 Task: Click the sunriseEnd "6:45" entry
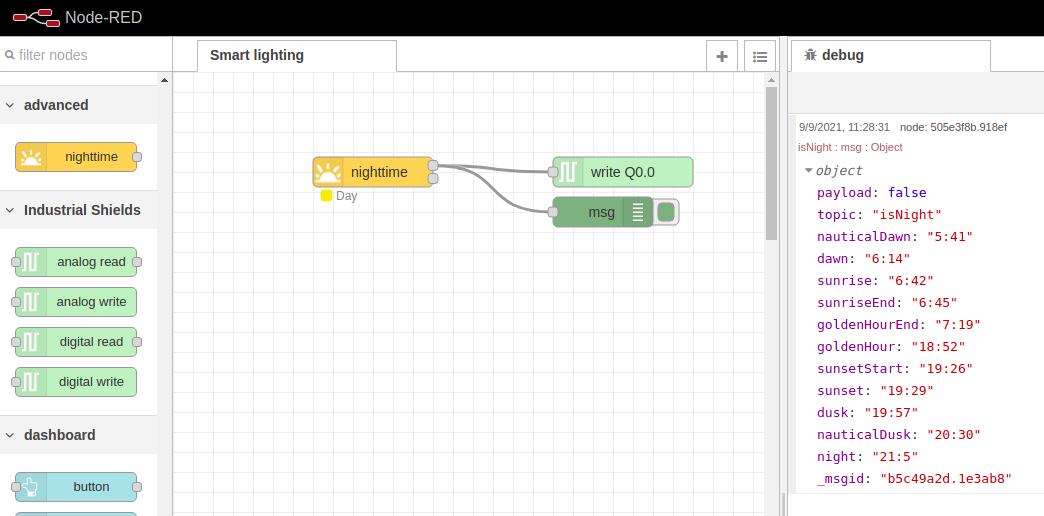pos(887,302)
